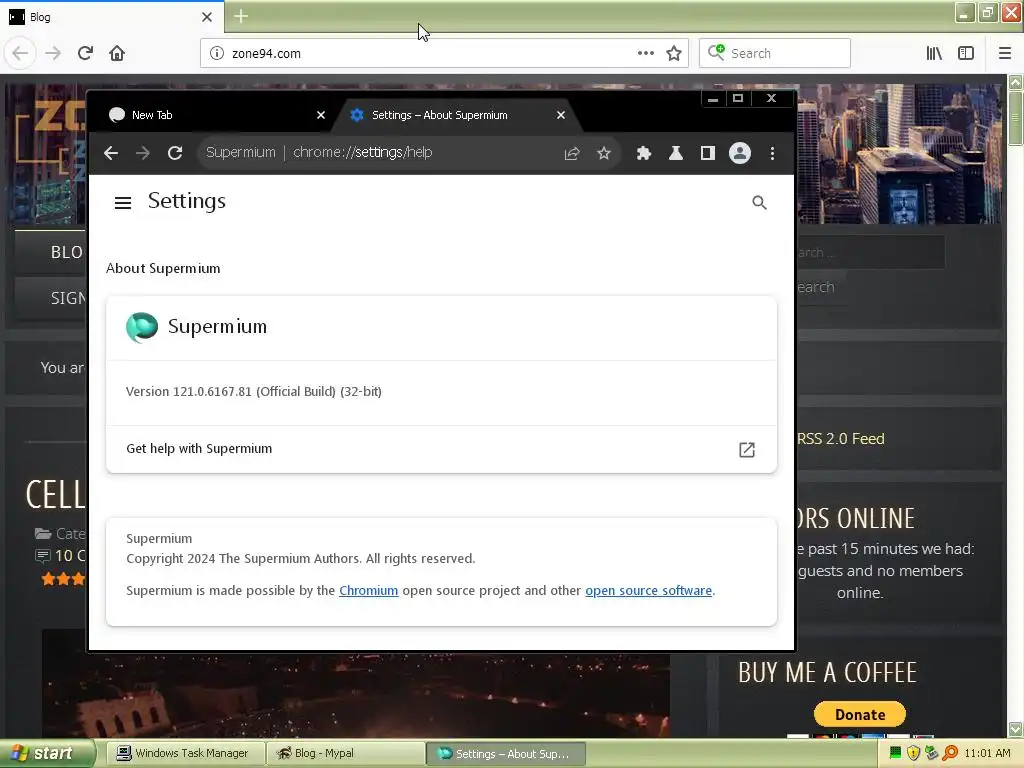This screenshot has height=768, width=1024.
Task: Reload zone94.com in Mypal
Action: pyautogui.click(x=85, y=53)
